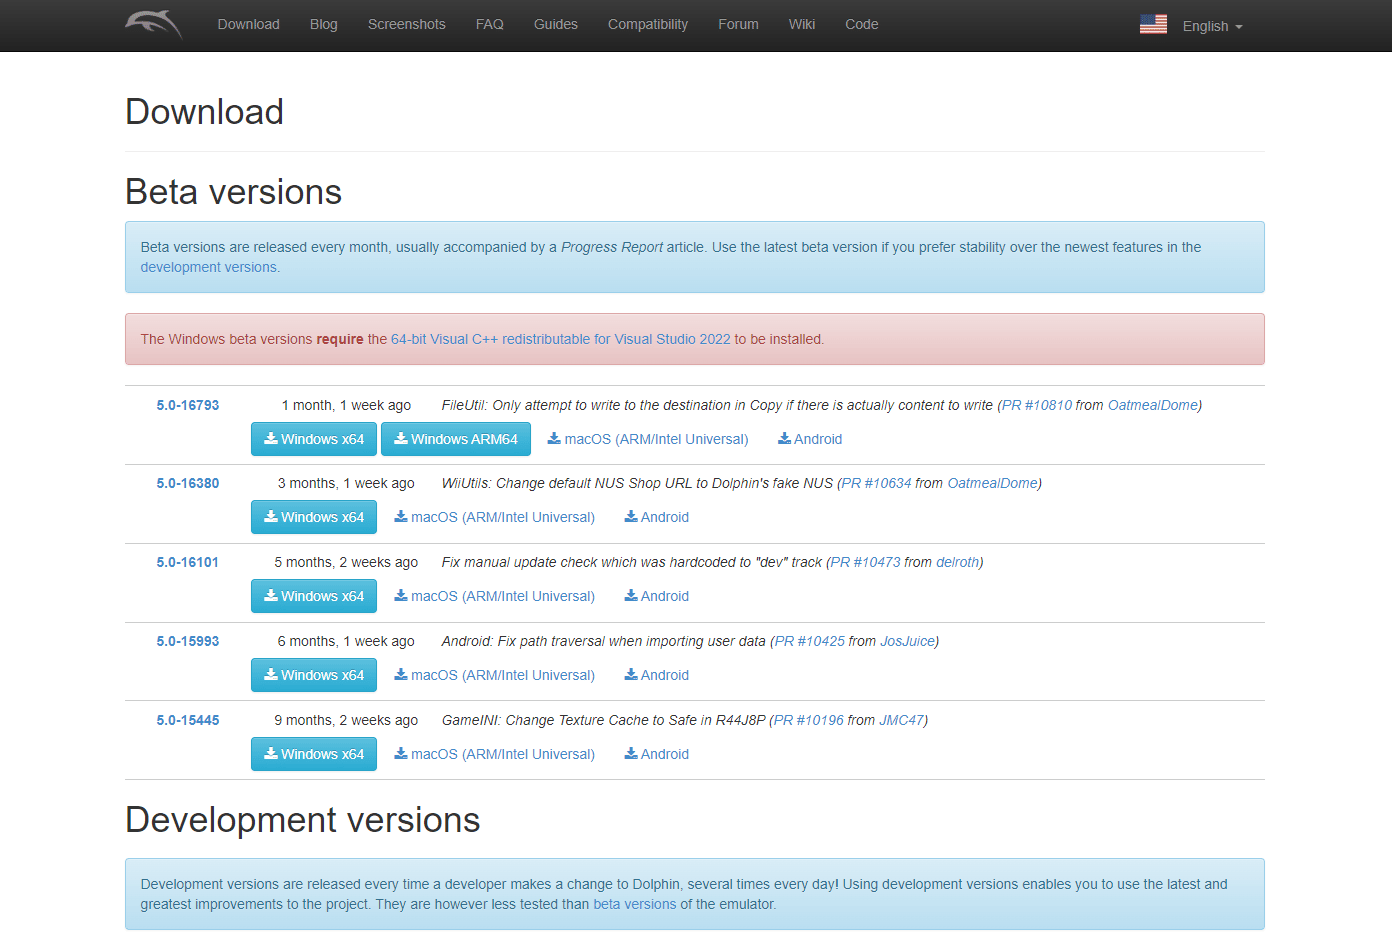
Task: Download Android build for 5.0-15445
Action: point(657,754)
